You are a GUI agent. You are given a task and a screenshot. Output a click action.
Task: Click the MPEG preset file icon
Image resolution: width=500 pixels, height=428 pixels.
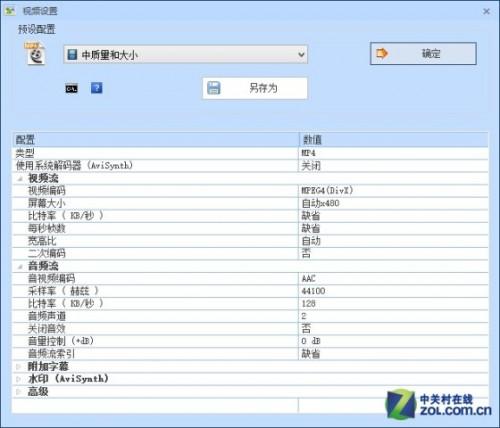35,53
